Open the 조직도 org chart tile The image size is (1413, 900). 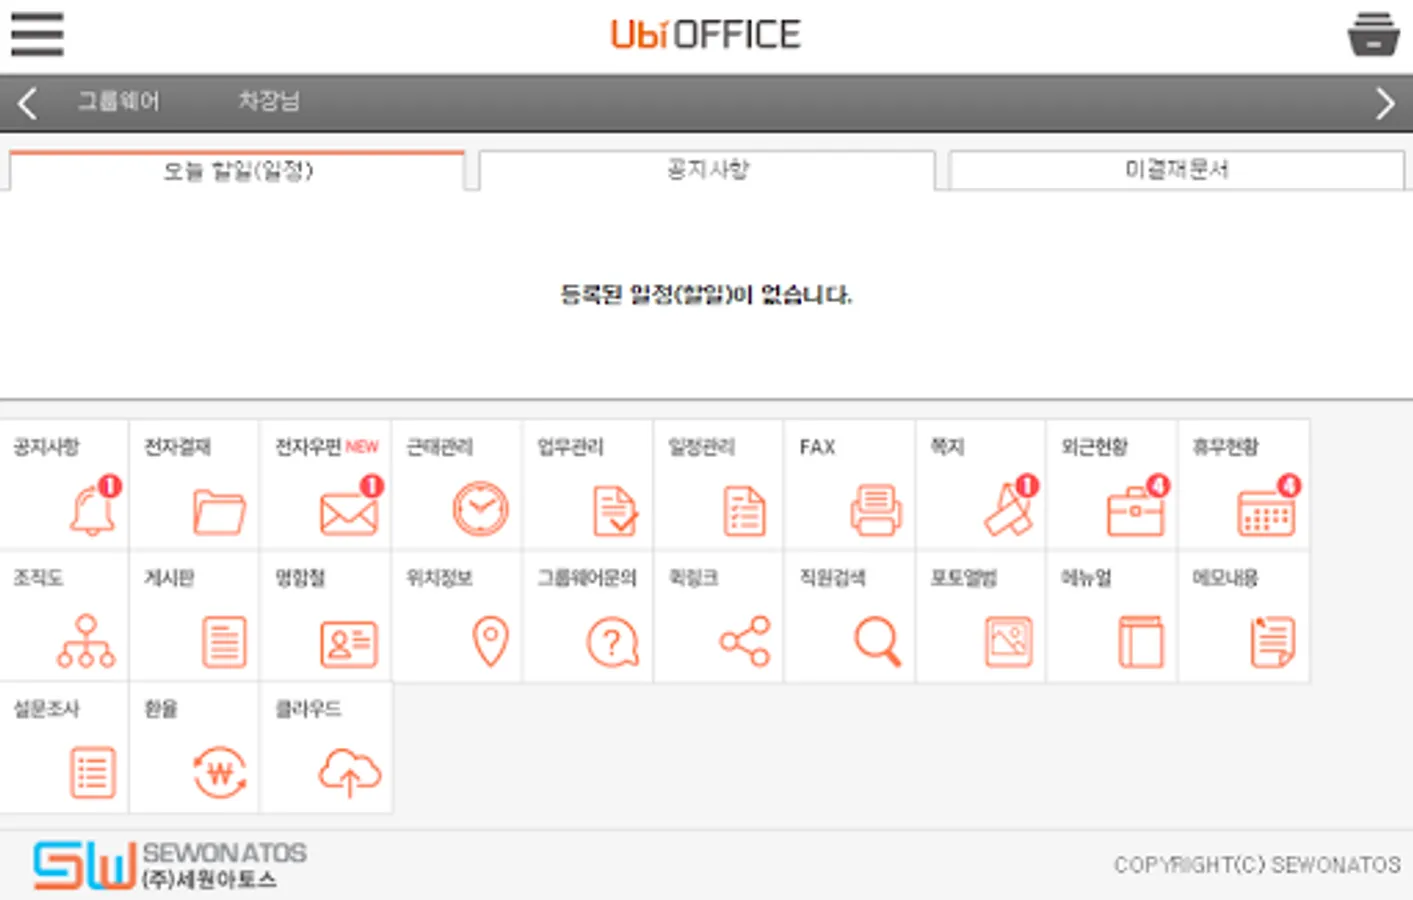click(x=64, y=616)
